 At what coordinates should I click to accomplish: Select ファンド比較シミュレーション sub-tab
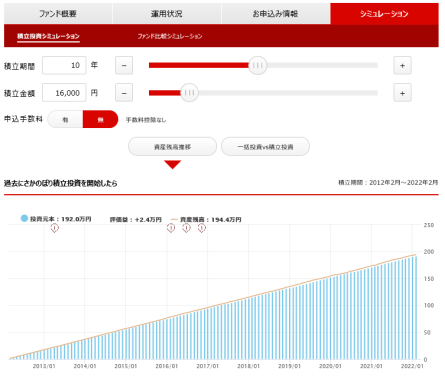coord(170,36)
